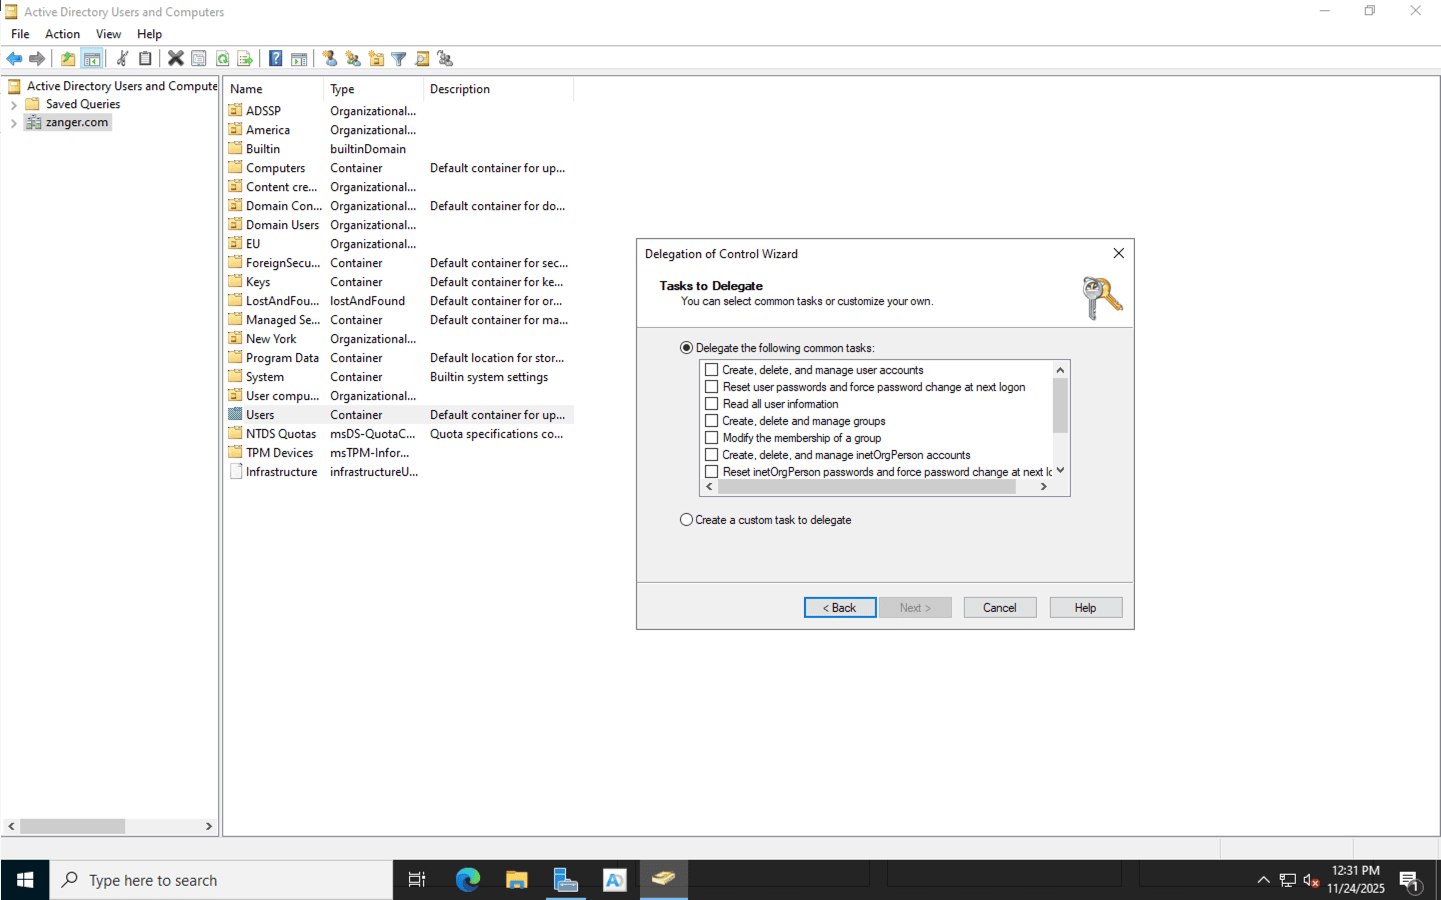Click the Infrastructure file icon in list
Screen dimensions: 1441x900
tap(235, 471)
